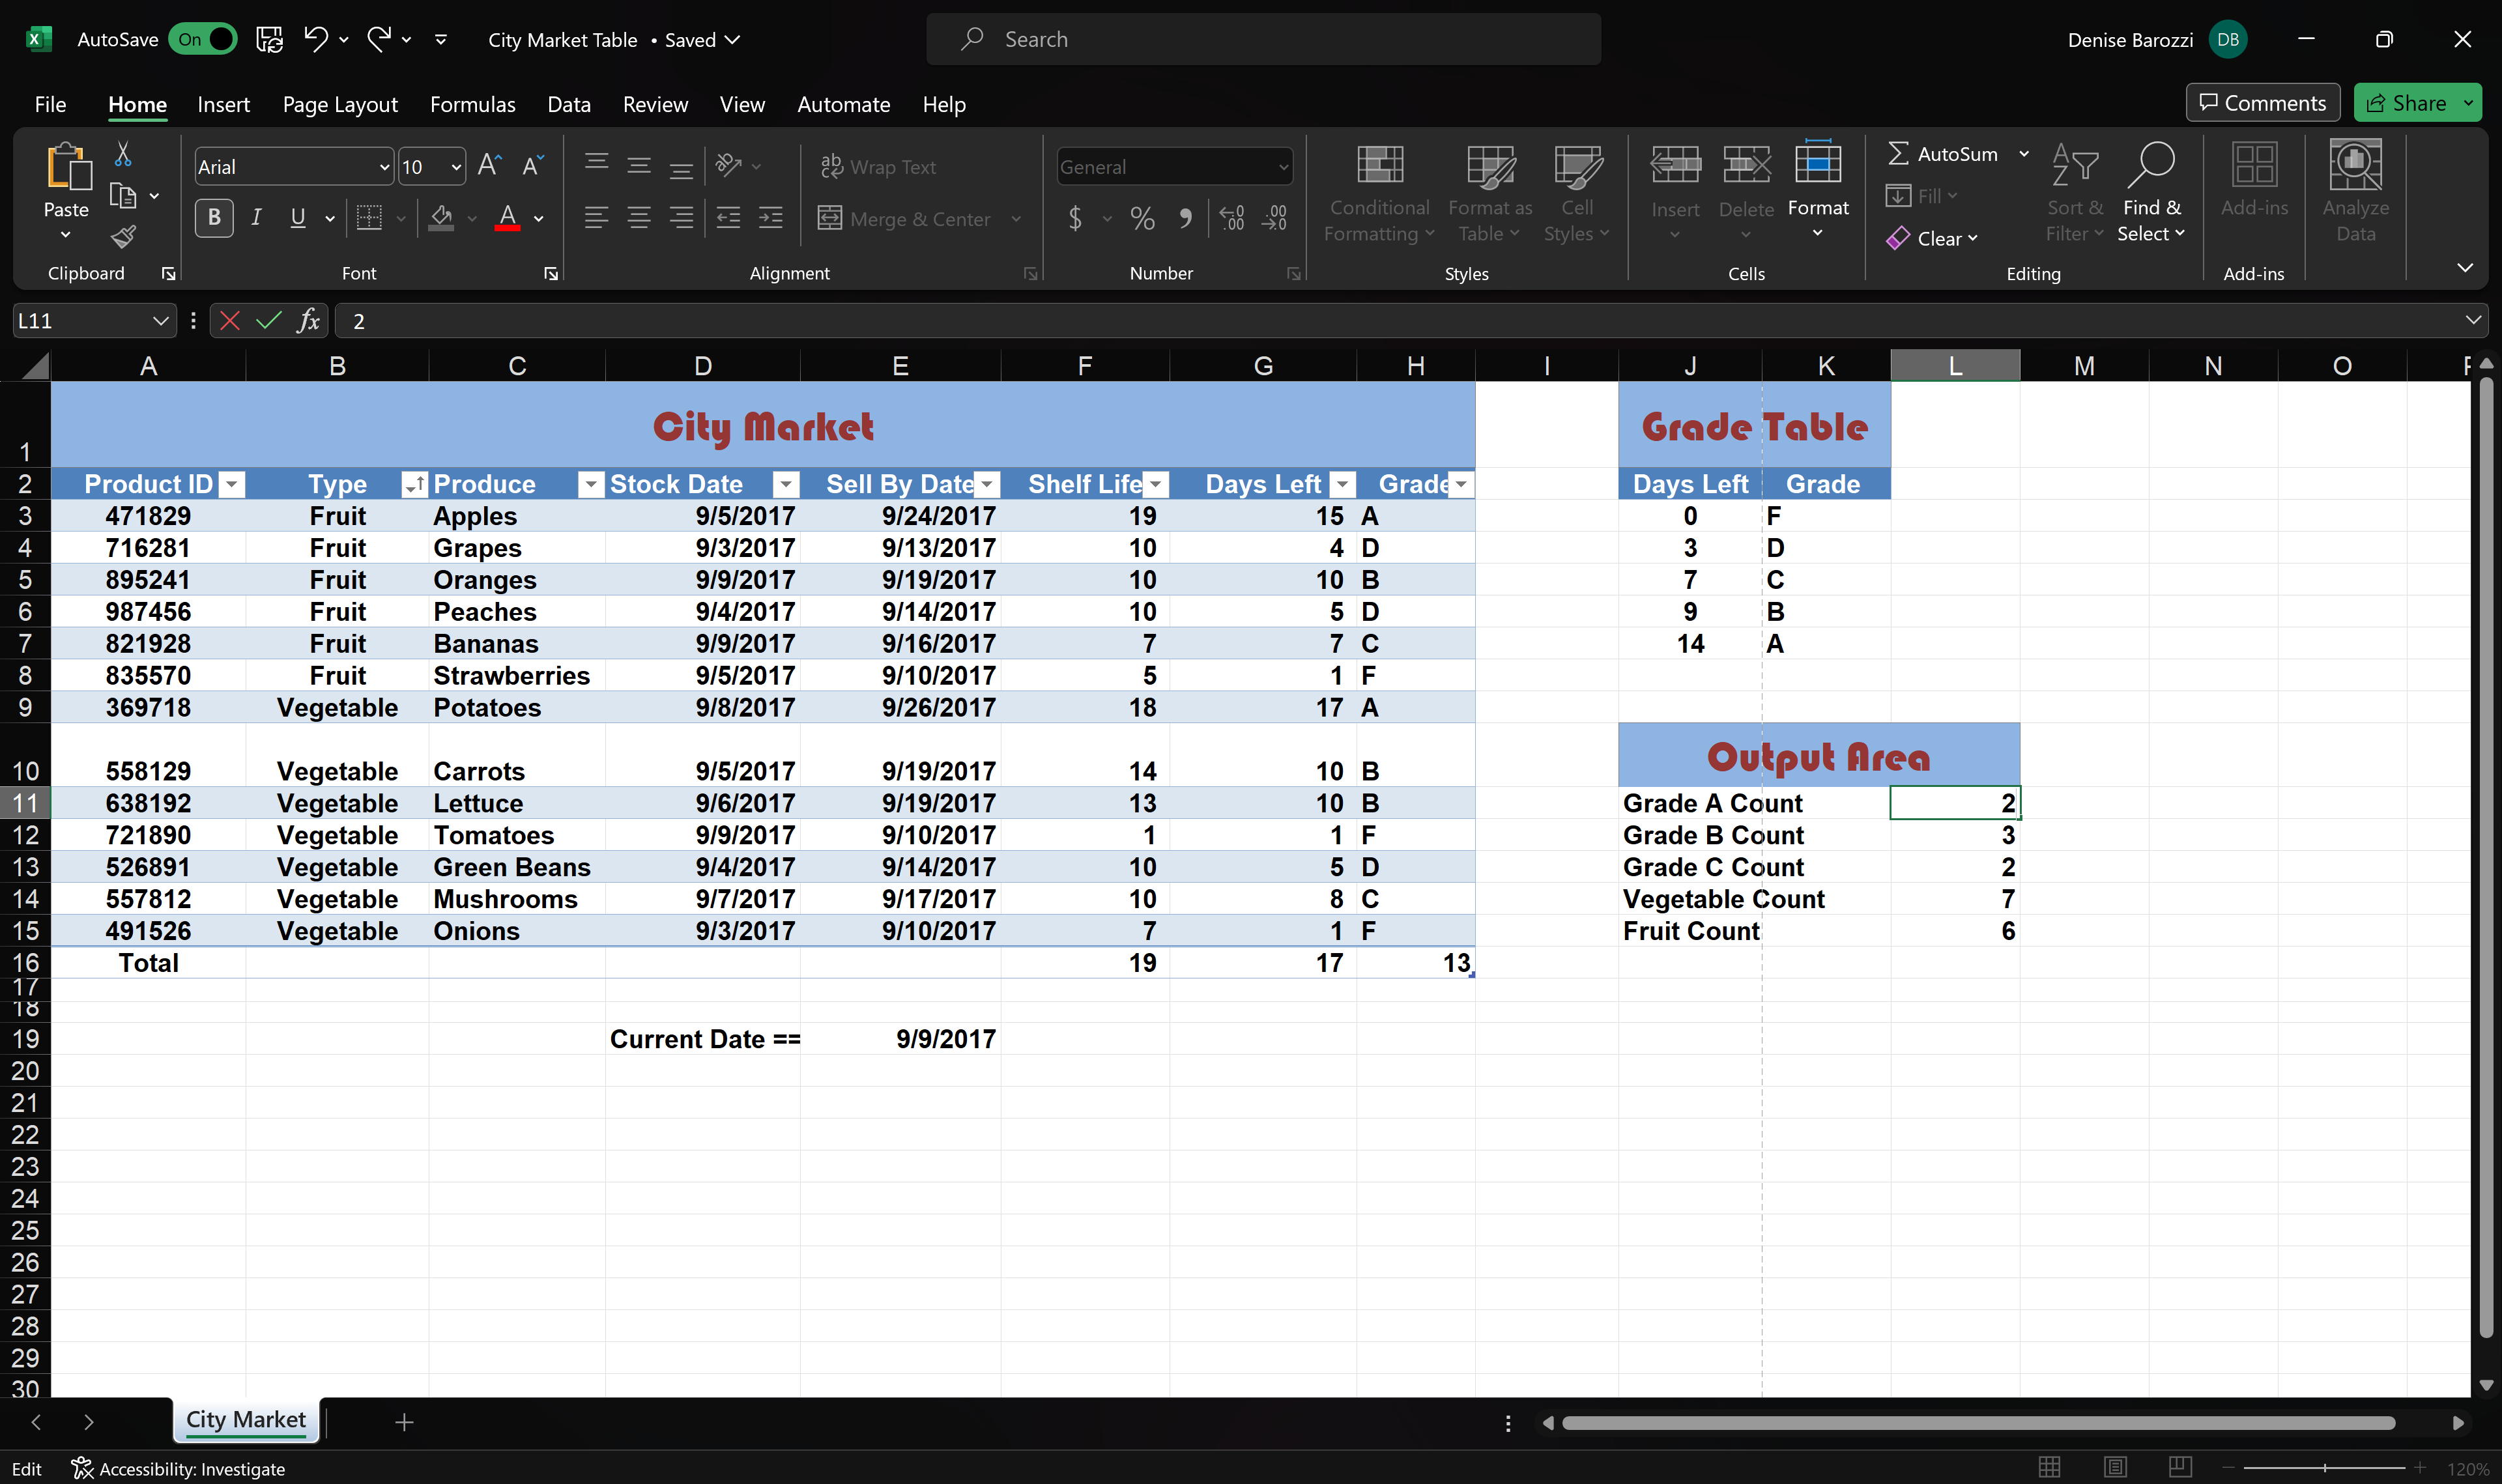This screenshot has height=1484, width=2502.
Task: Click the Insert Function fx icon
Action: coord(308,321)
